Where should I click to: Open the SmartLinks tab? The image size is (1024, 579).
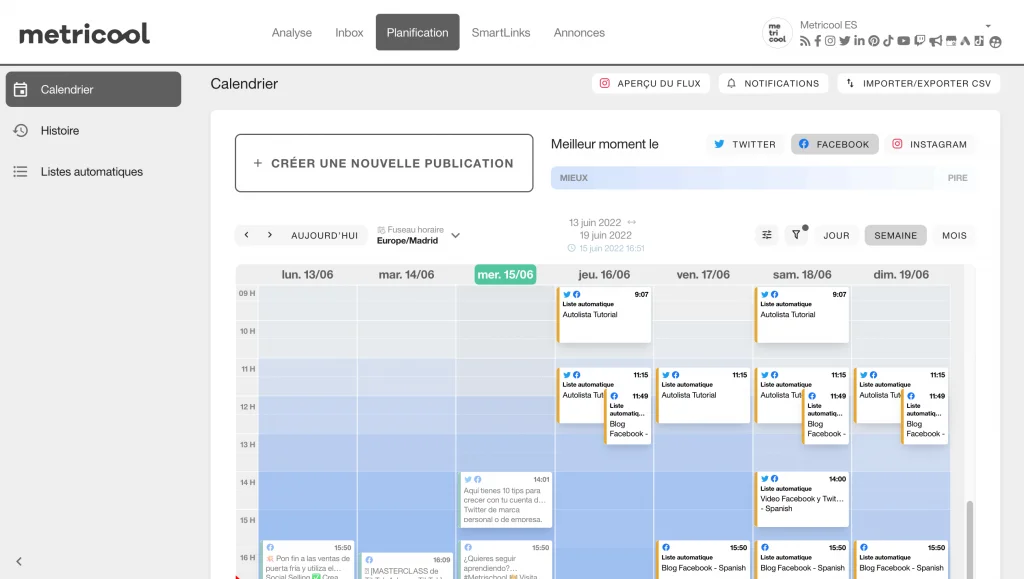pyautogui.click(x=501, y=33)
